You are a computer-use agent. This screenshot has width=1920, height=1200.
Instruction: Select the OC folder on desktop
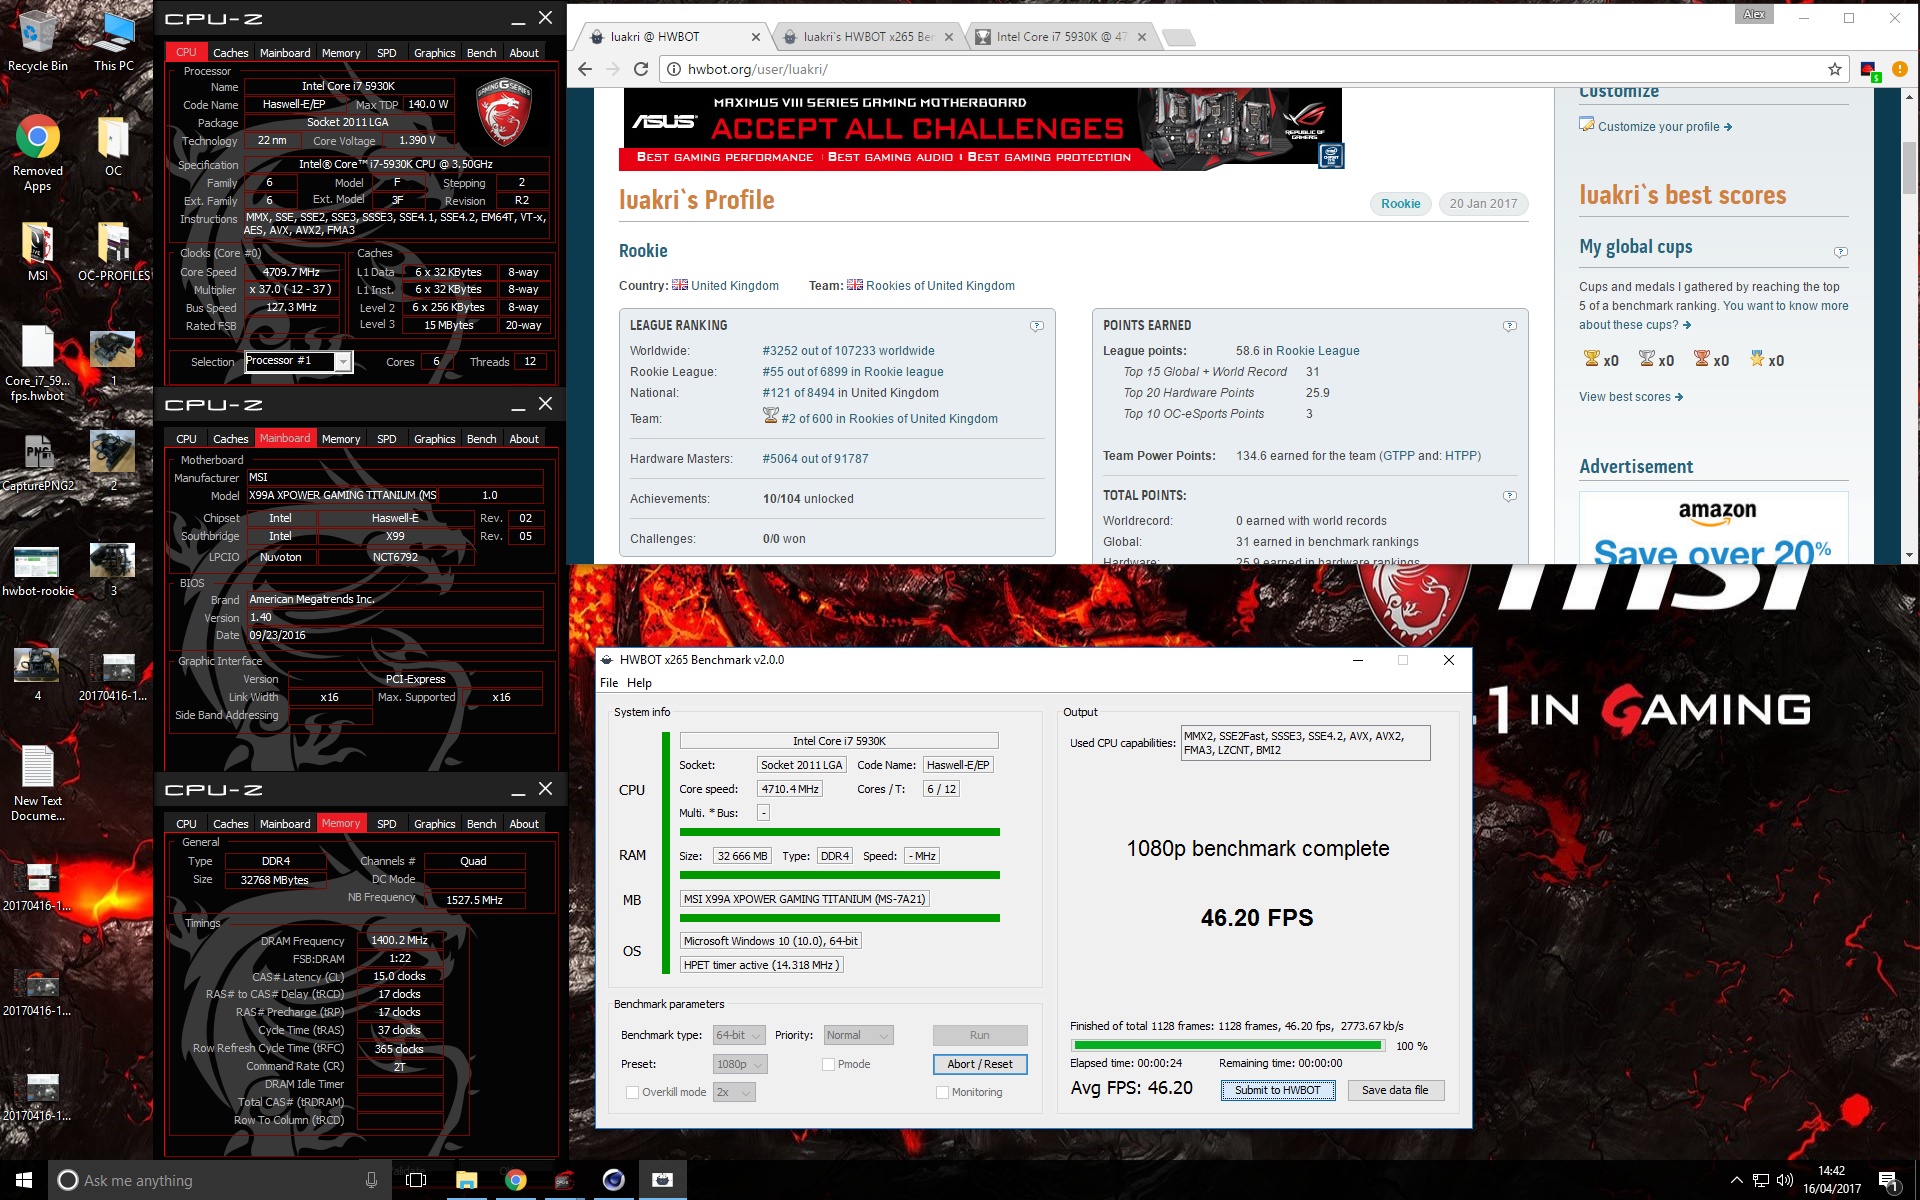pos(113,147)
